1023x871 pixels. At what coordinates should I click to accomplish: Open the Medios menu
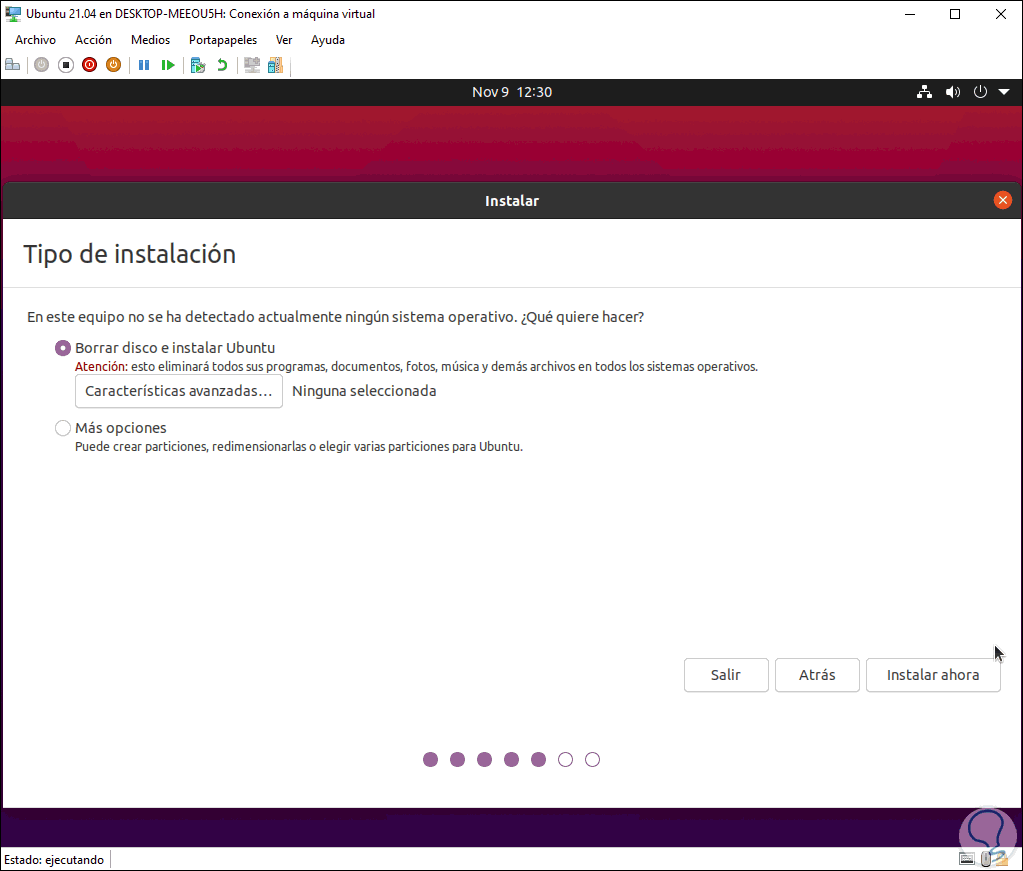pyautogui.click(x=150, y=40)
